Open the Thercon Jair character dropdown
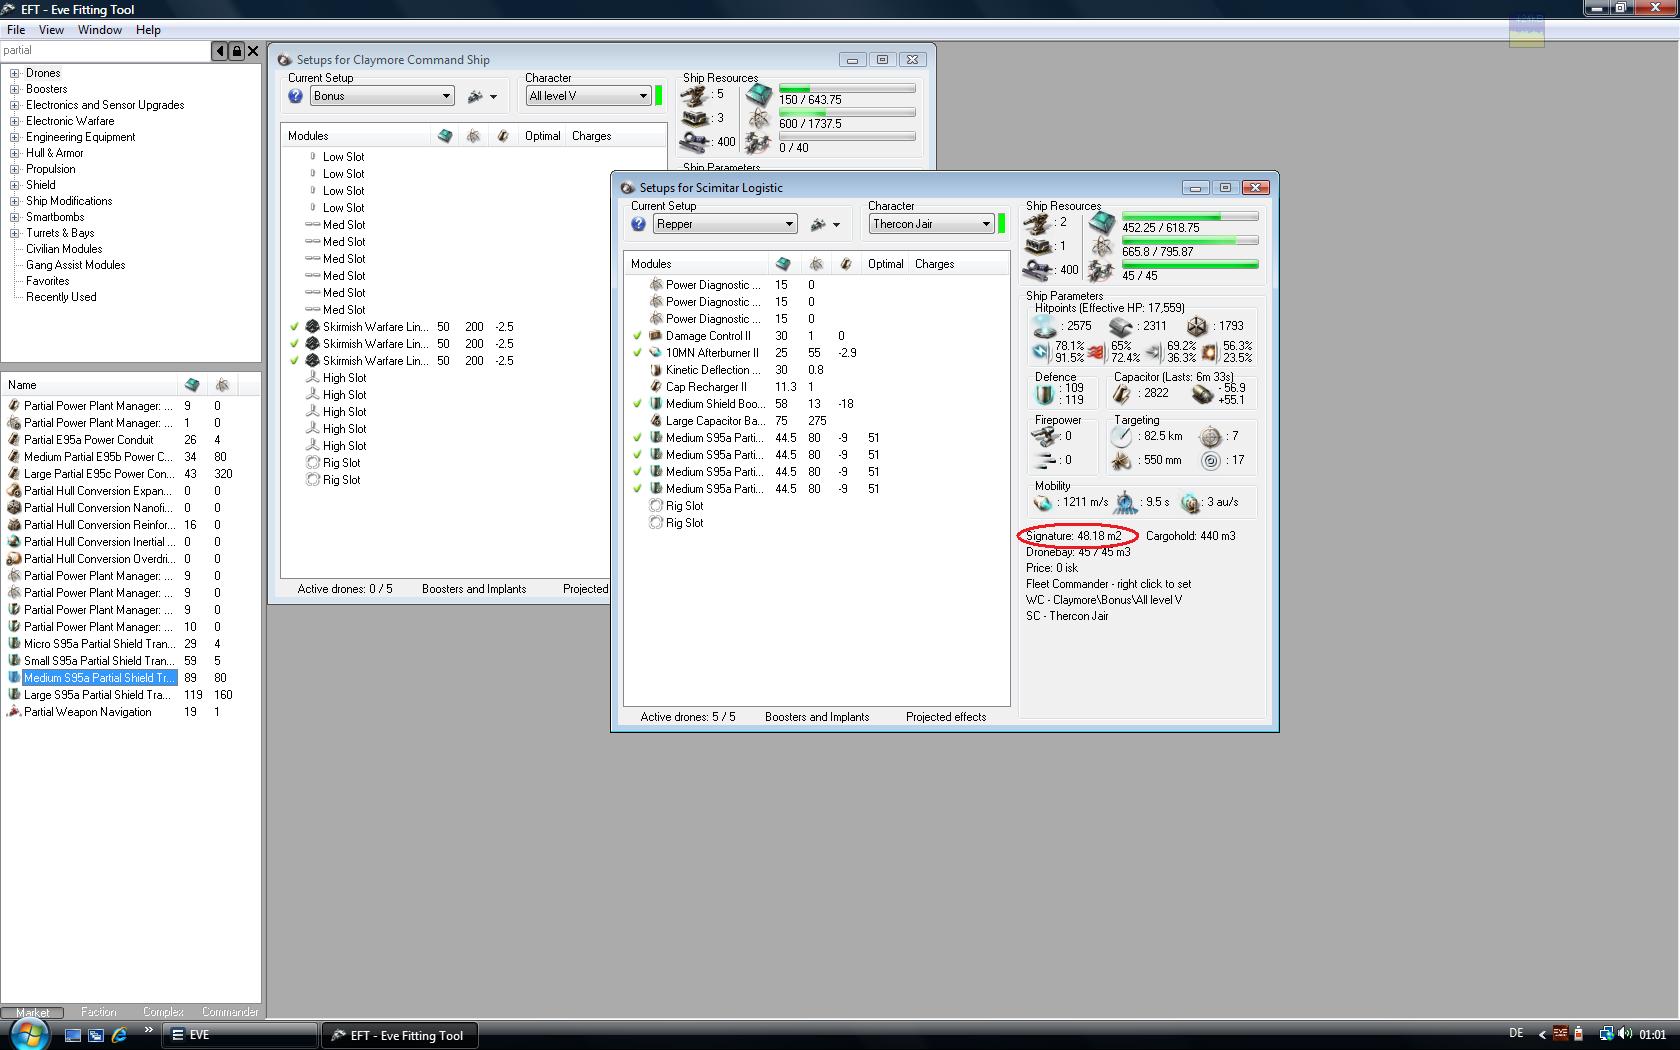 [x=985, y=224]
